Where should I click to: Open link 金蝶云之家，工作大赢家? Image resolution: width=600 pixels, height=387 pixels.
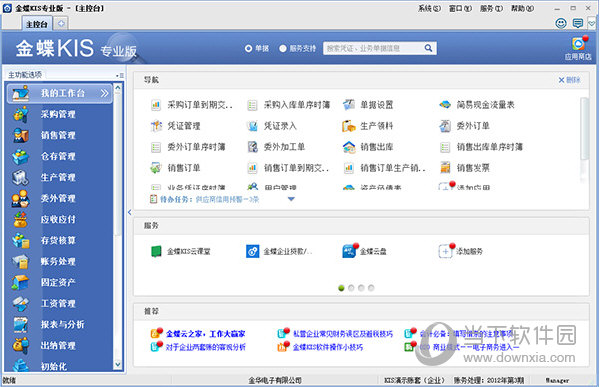205,334
